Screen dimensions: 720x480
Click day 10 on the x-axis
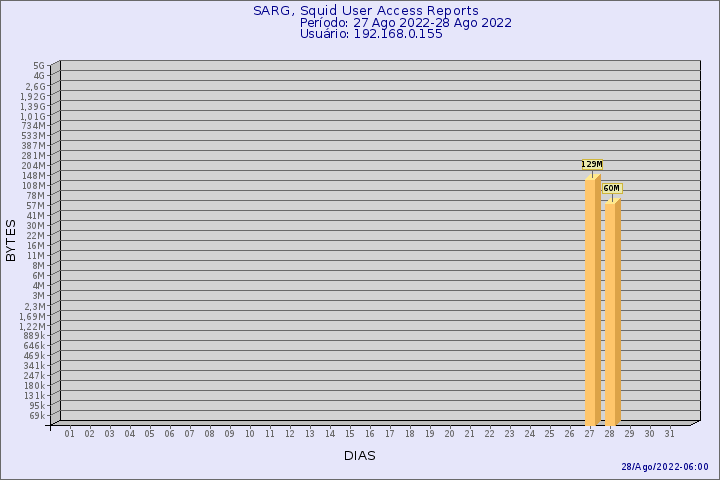(x=249, y=434)
